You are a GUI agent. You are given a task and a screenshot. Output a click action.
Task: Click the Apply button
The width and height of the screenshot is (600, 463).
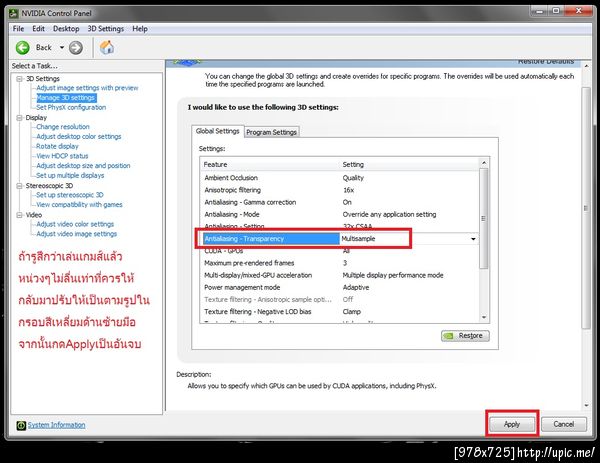(x=512, y=424)
